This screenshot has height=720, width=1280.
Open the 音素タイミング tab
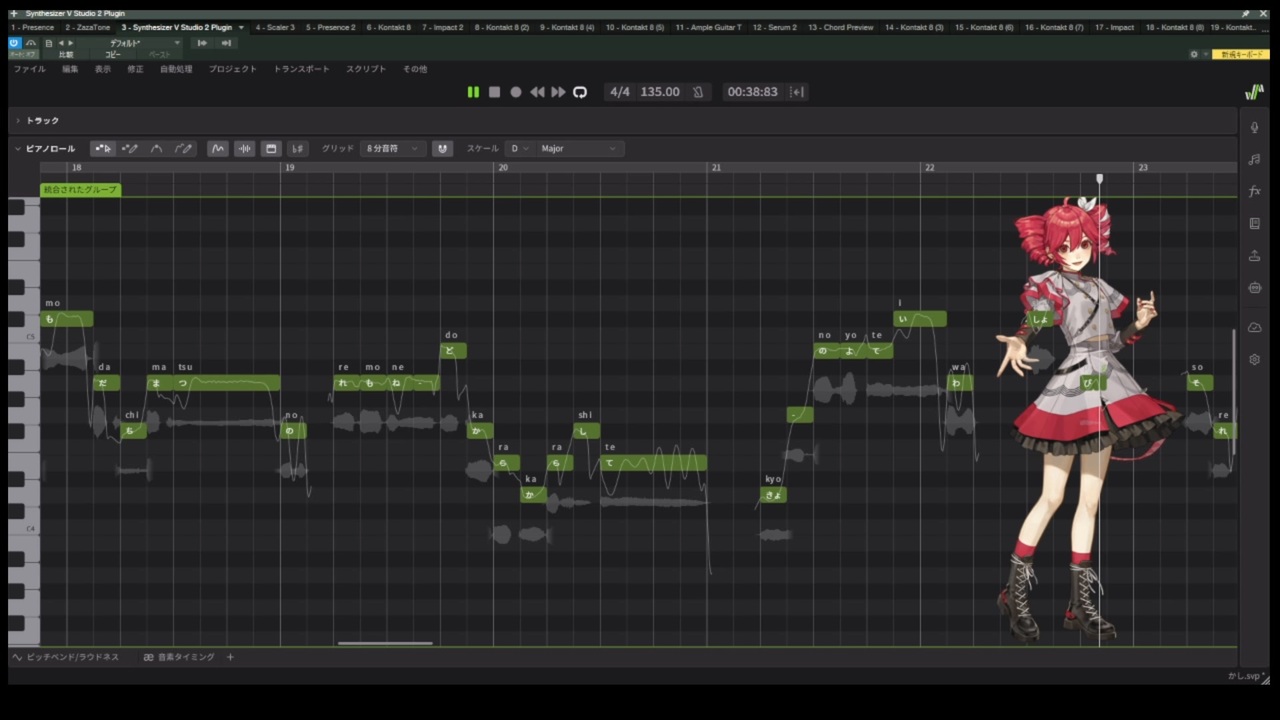179,657
